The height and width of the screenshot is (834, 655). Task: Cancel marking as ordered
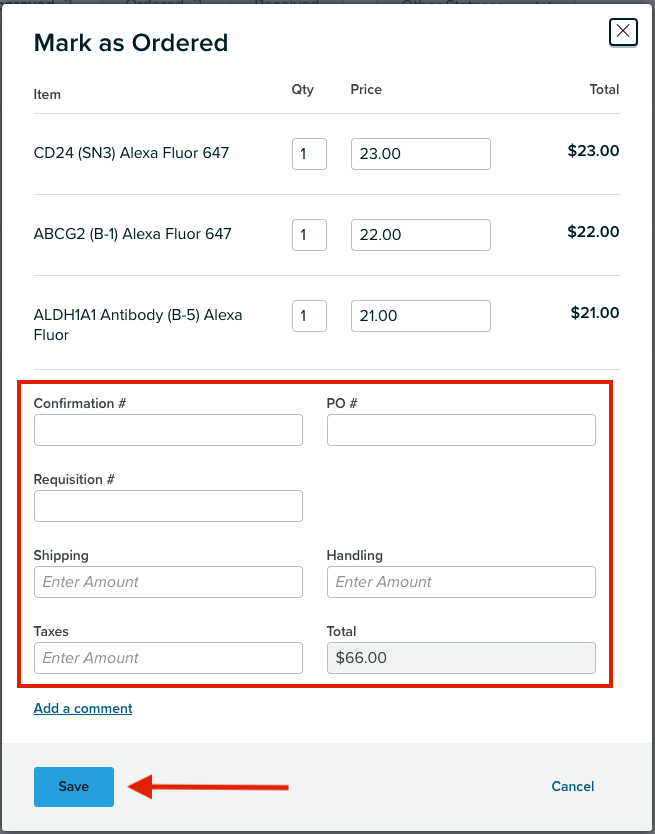pyautogui.click(x=573, y=787)
